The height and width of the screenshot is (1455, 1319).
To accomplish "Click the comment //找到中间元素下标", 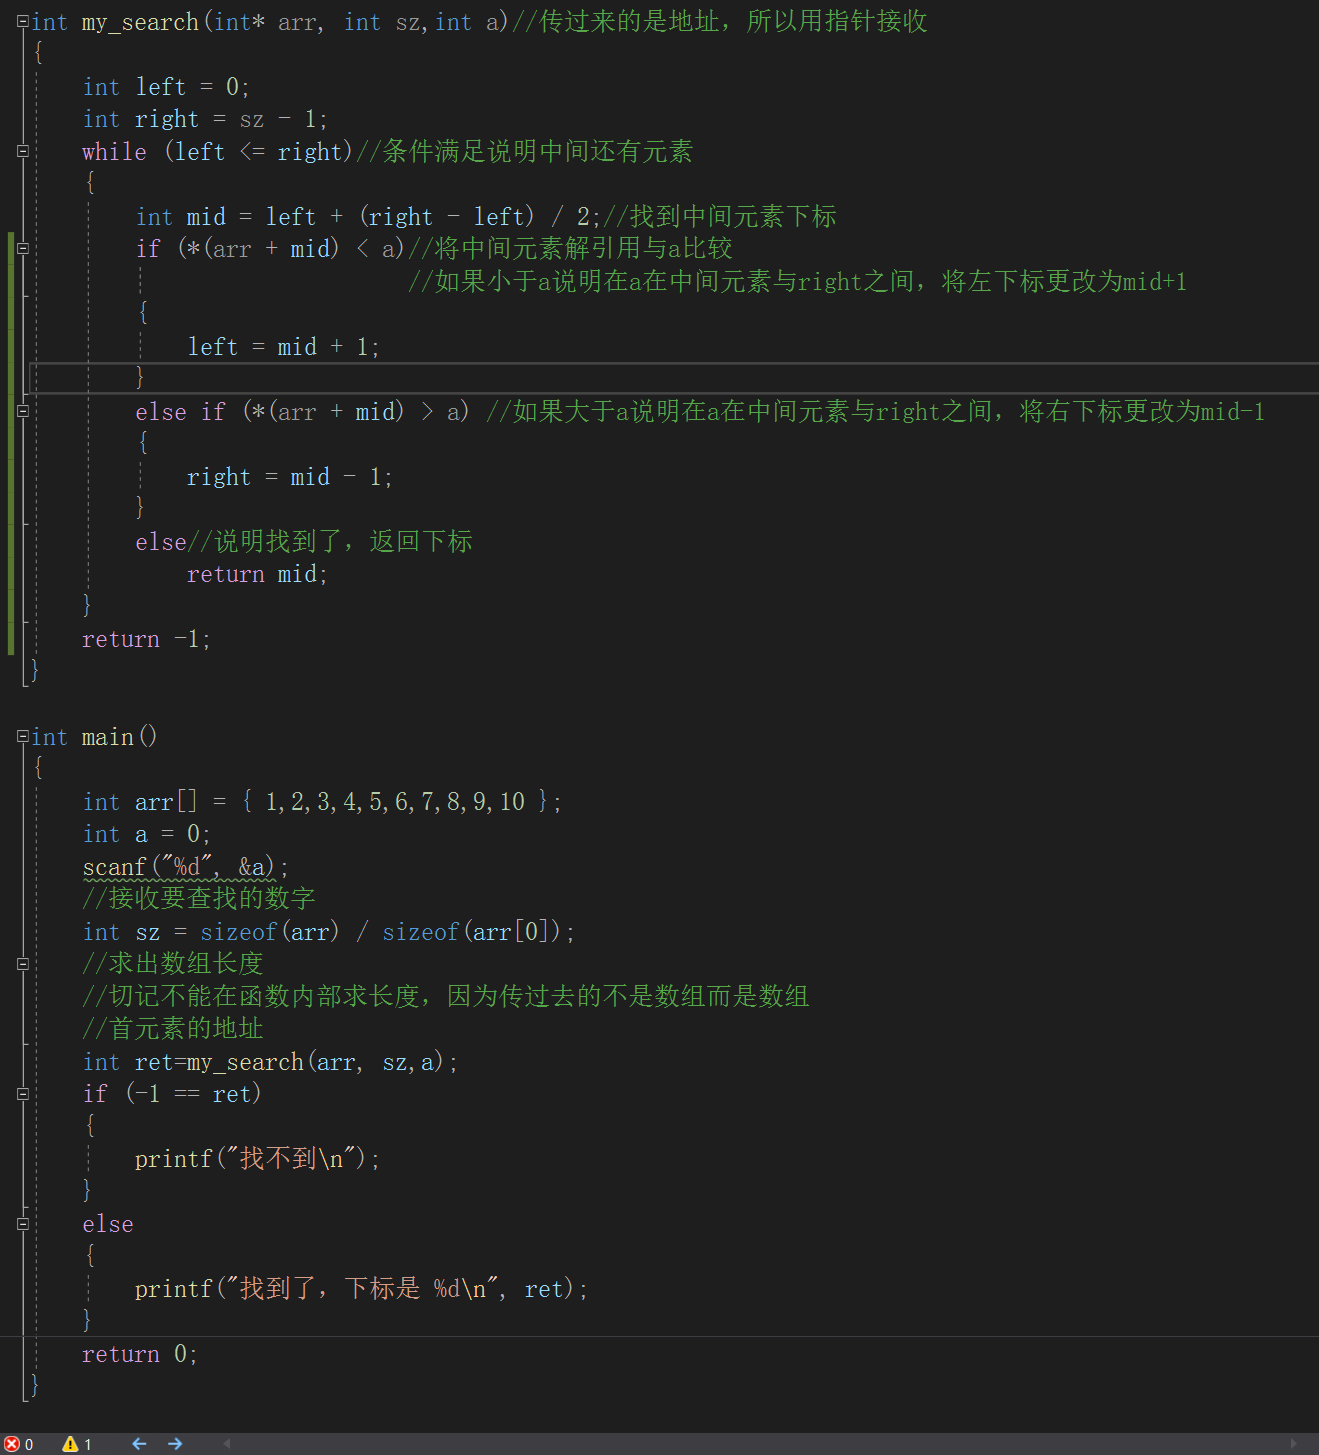I will click(719, 217).
